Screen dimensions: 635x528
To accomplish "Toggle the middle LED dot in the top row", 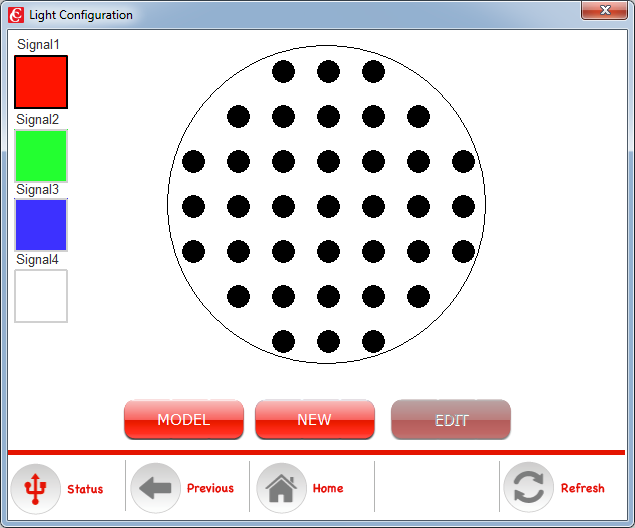I will click(328, 72).
